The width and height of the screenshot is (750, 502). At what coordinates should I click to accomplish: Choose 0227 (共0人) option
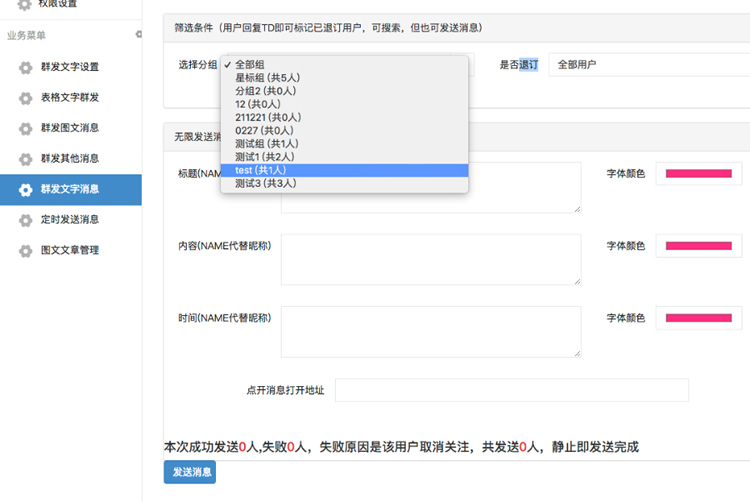[344, 131]
